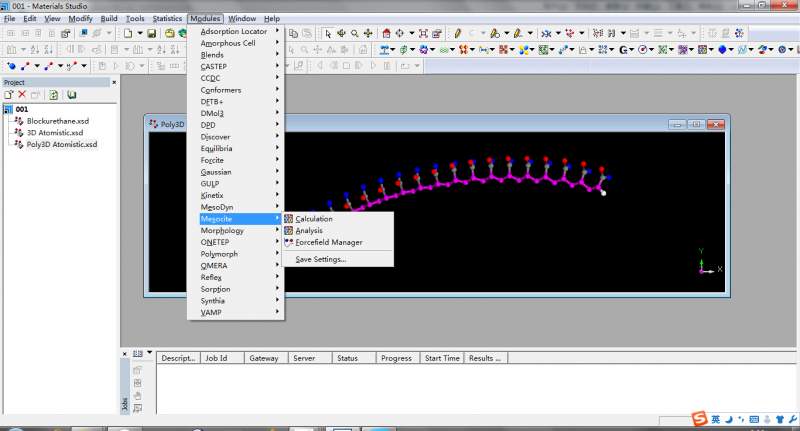Open the Jobs panel view dropdown arrow

coord(149,352)
